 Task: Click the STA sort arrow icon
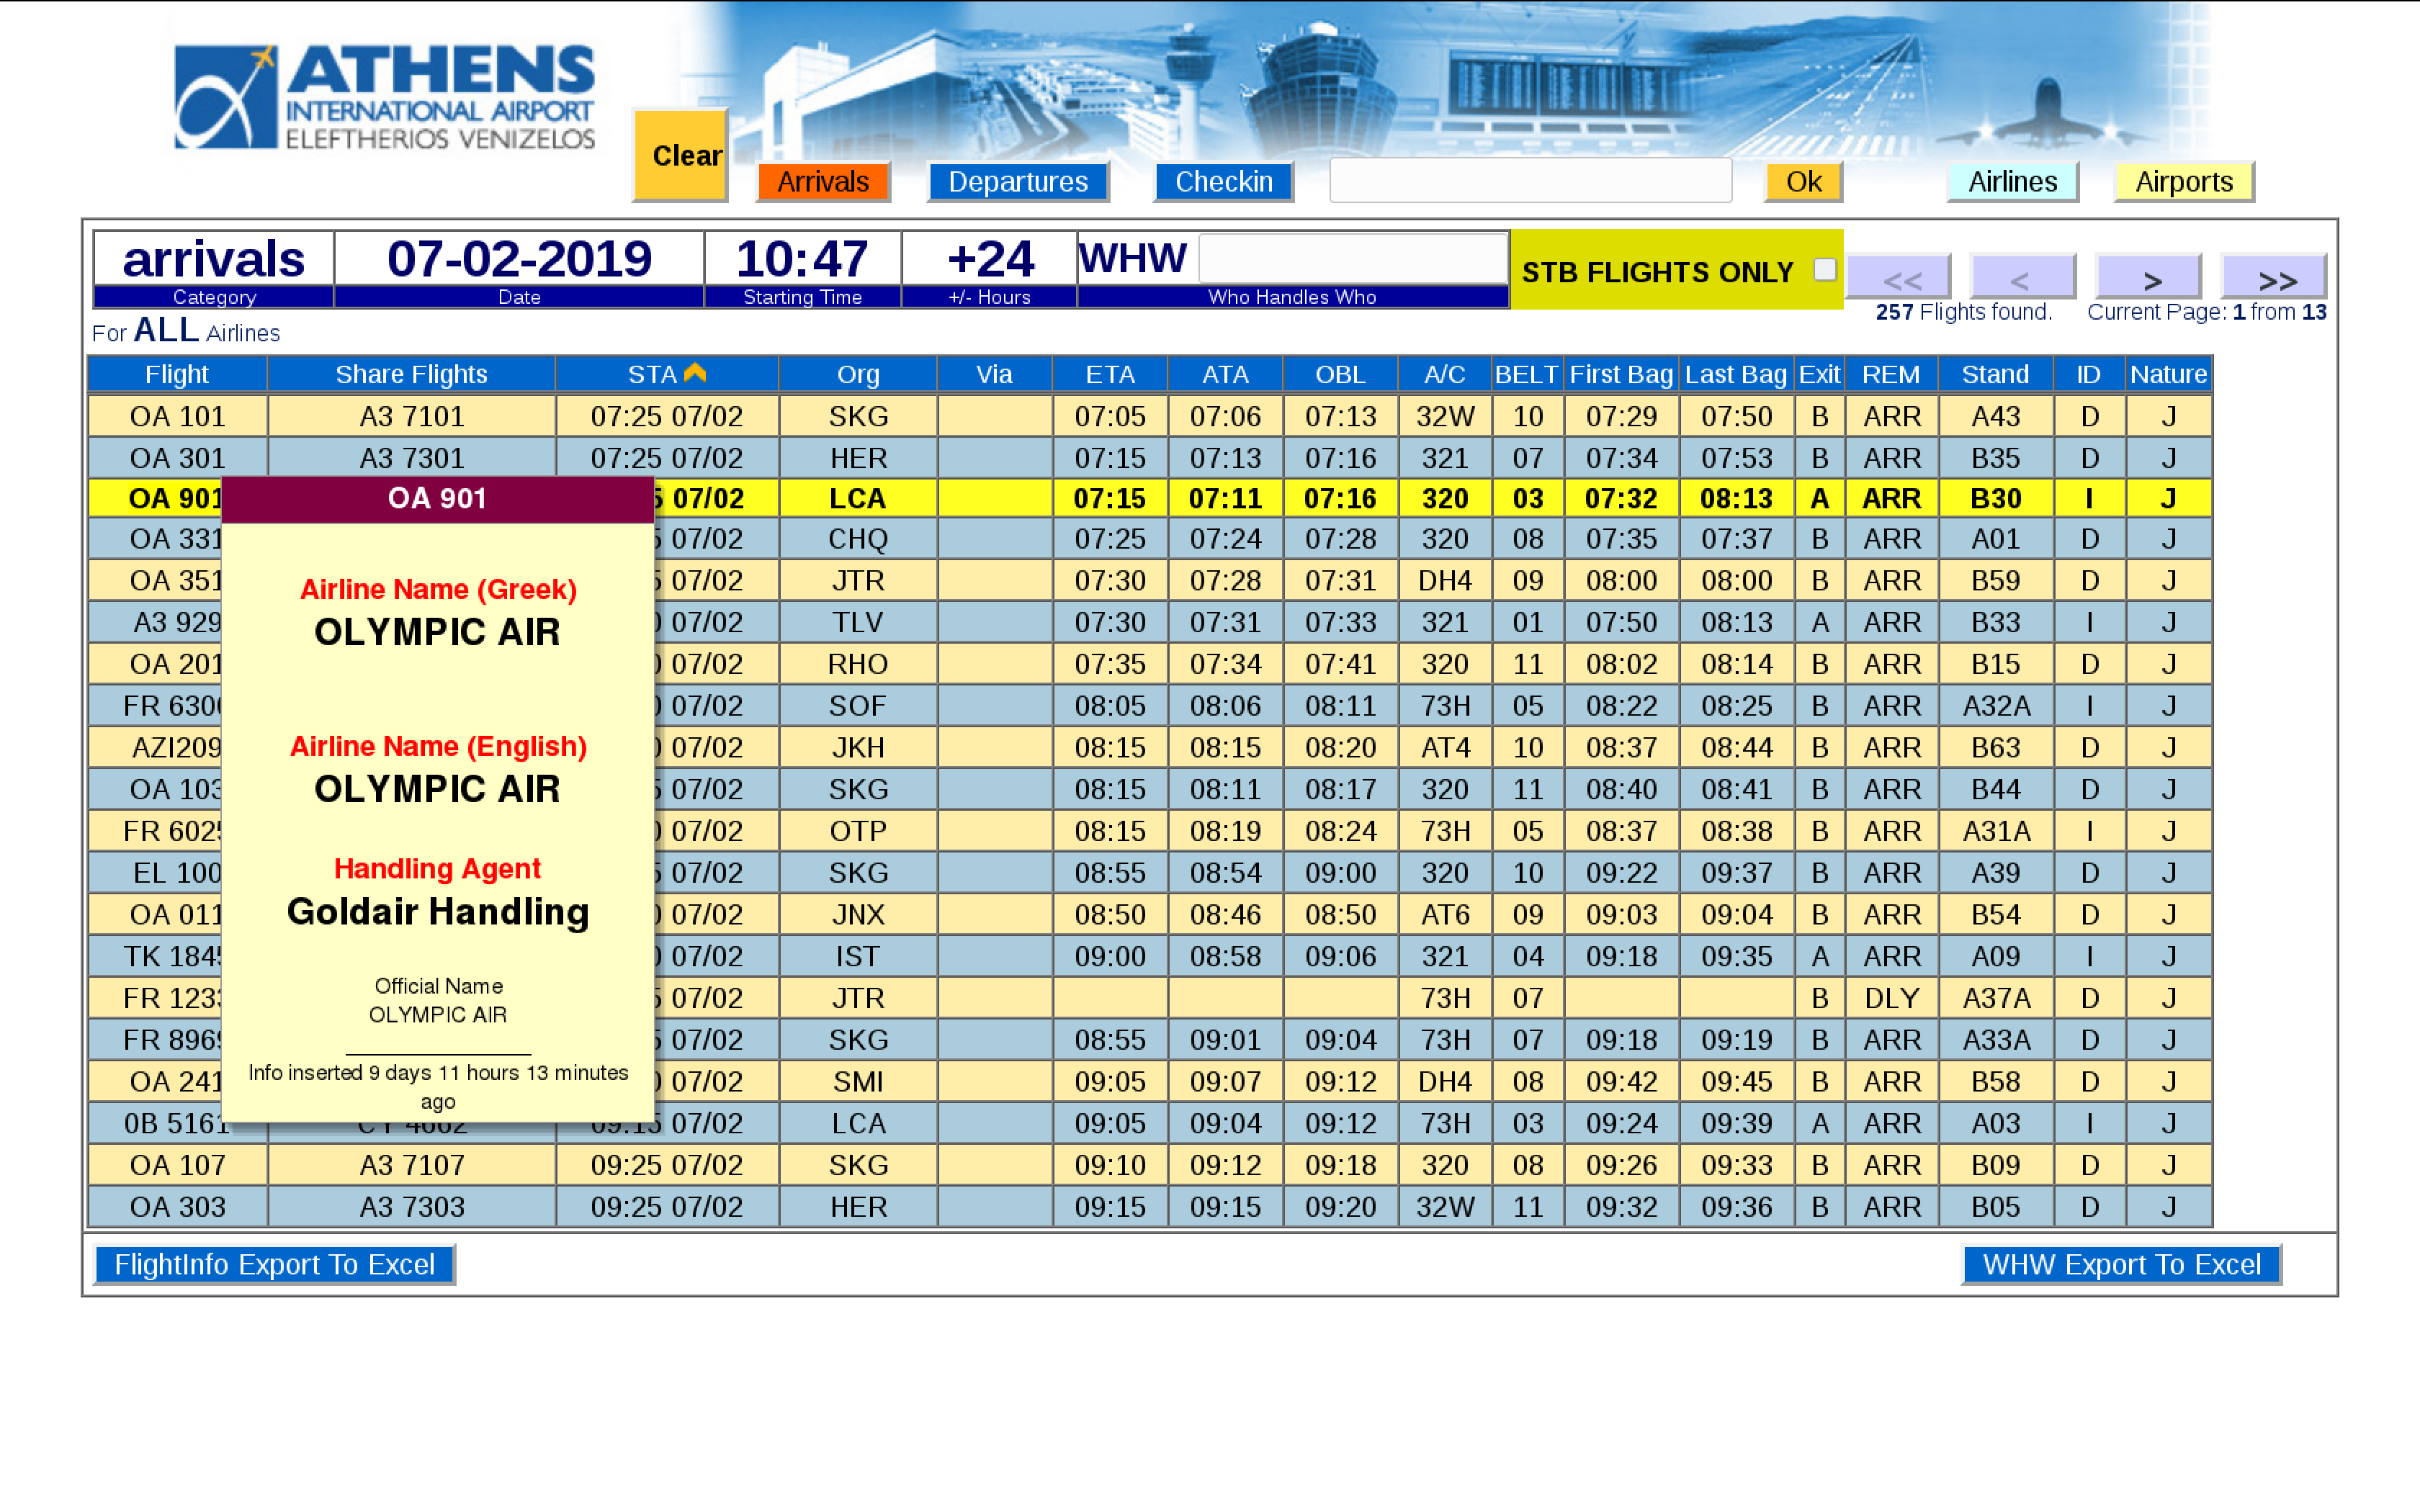click(695, 373)
